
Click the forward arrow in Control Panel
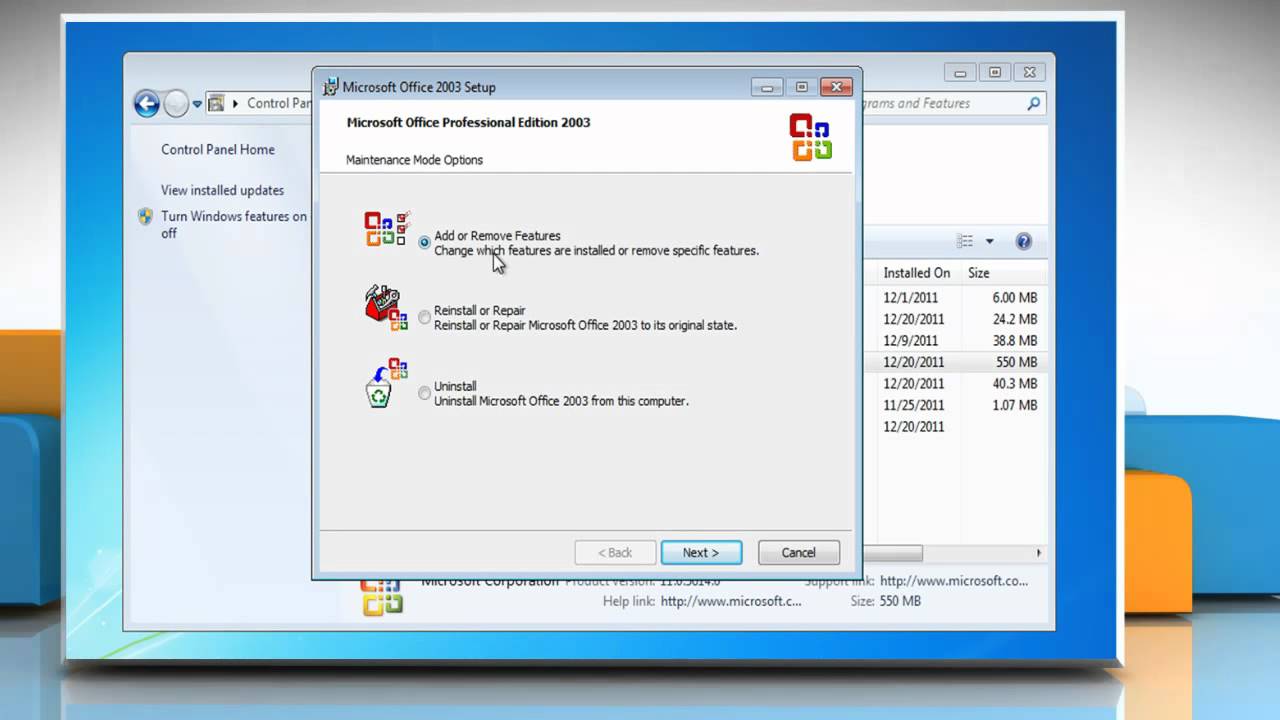coord(176,103)
